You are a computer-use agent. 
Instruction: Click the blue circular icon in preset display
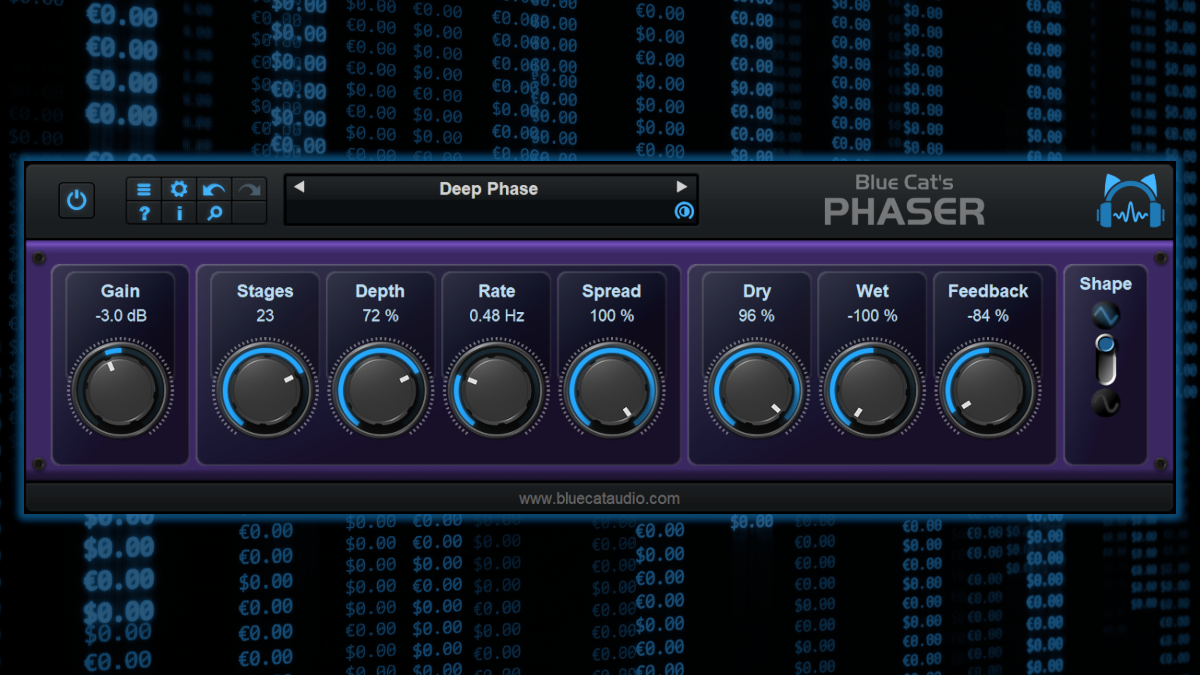(x=684, y=211)
